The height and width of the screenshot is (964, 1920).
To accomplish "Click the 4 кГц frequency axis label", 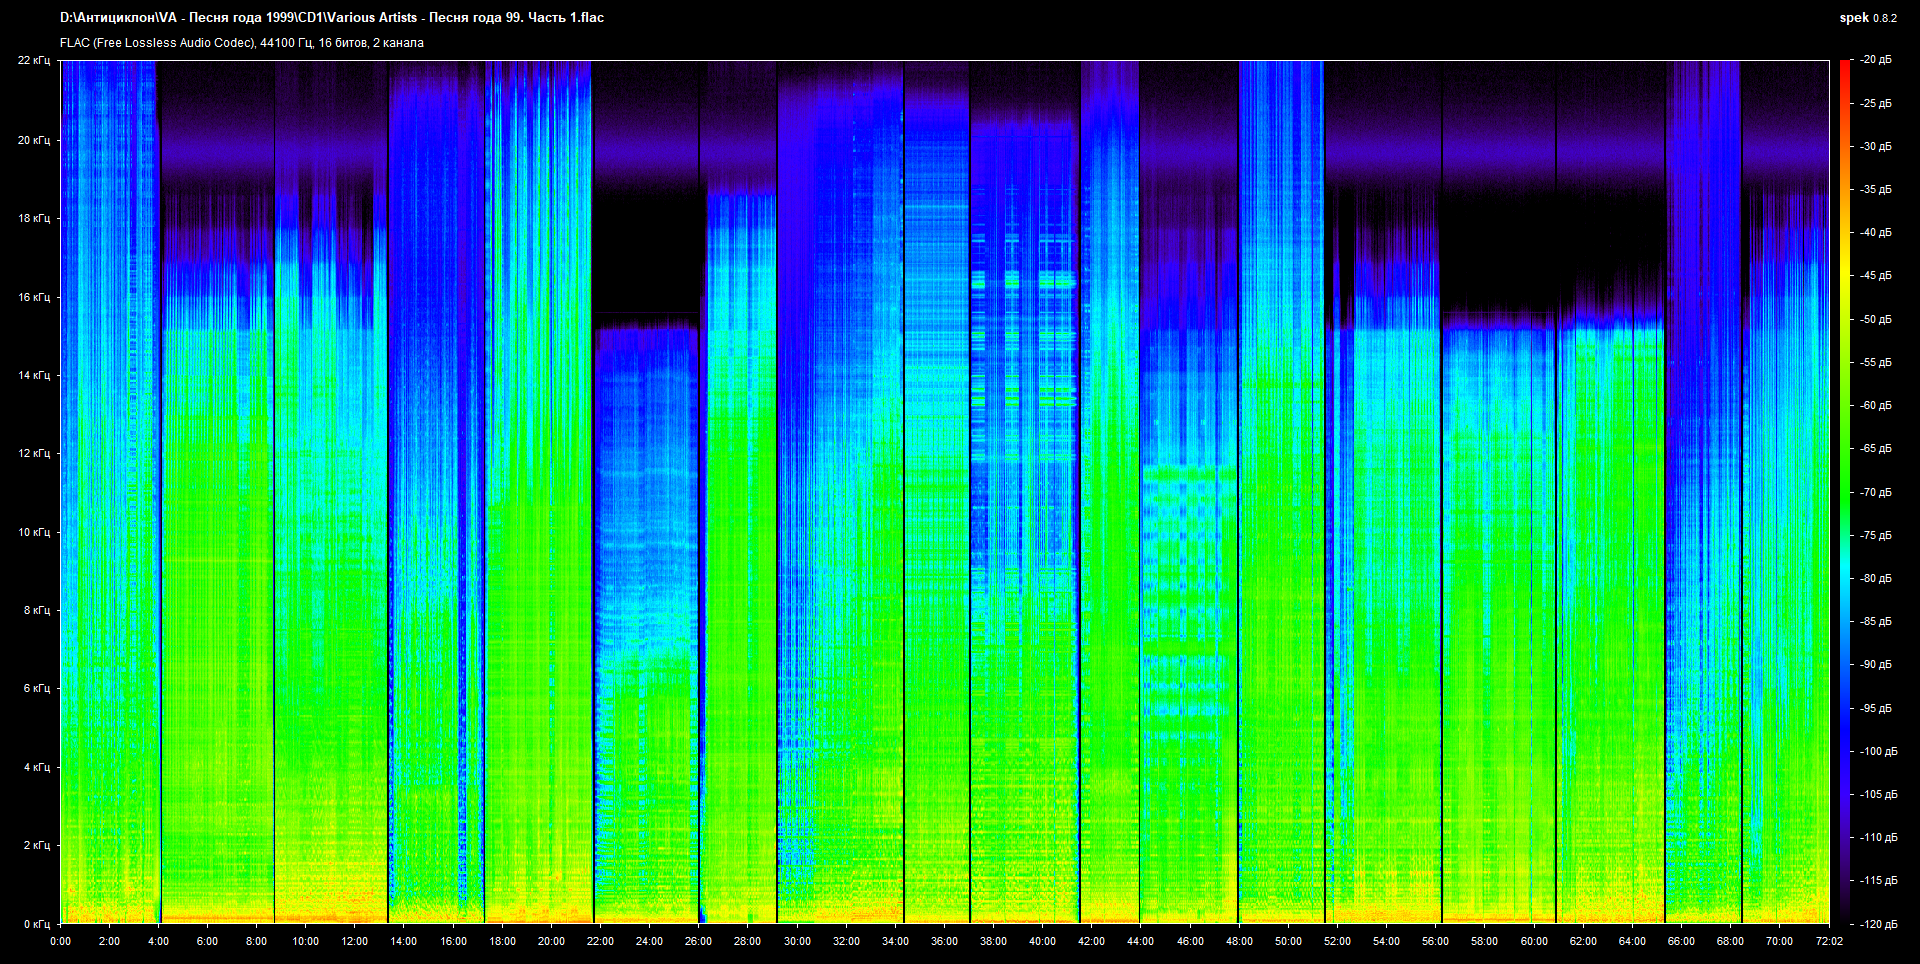I will click(36, 767).
